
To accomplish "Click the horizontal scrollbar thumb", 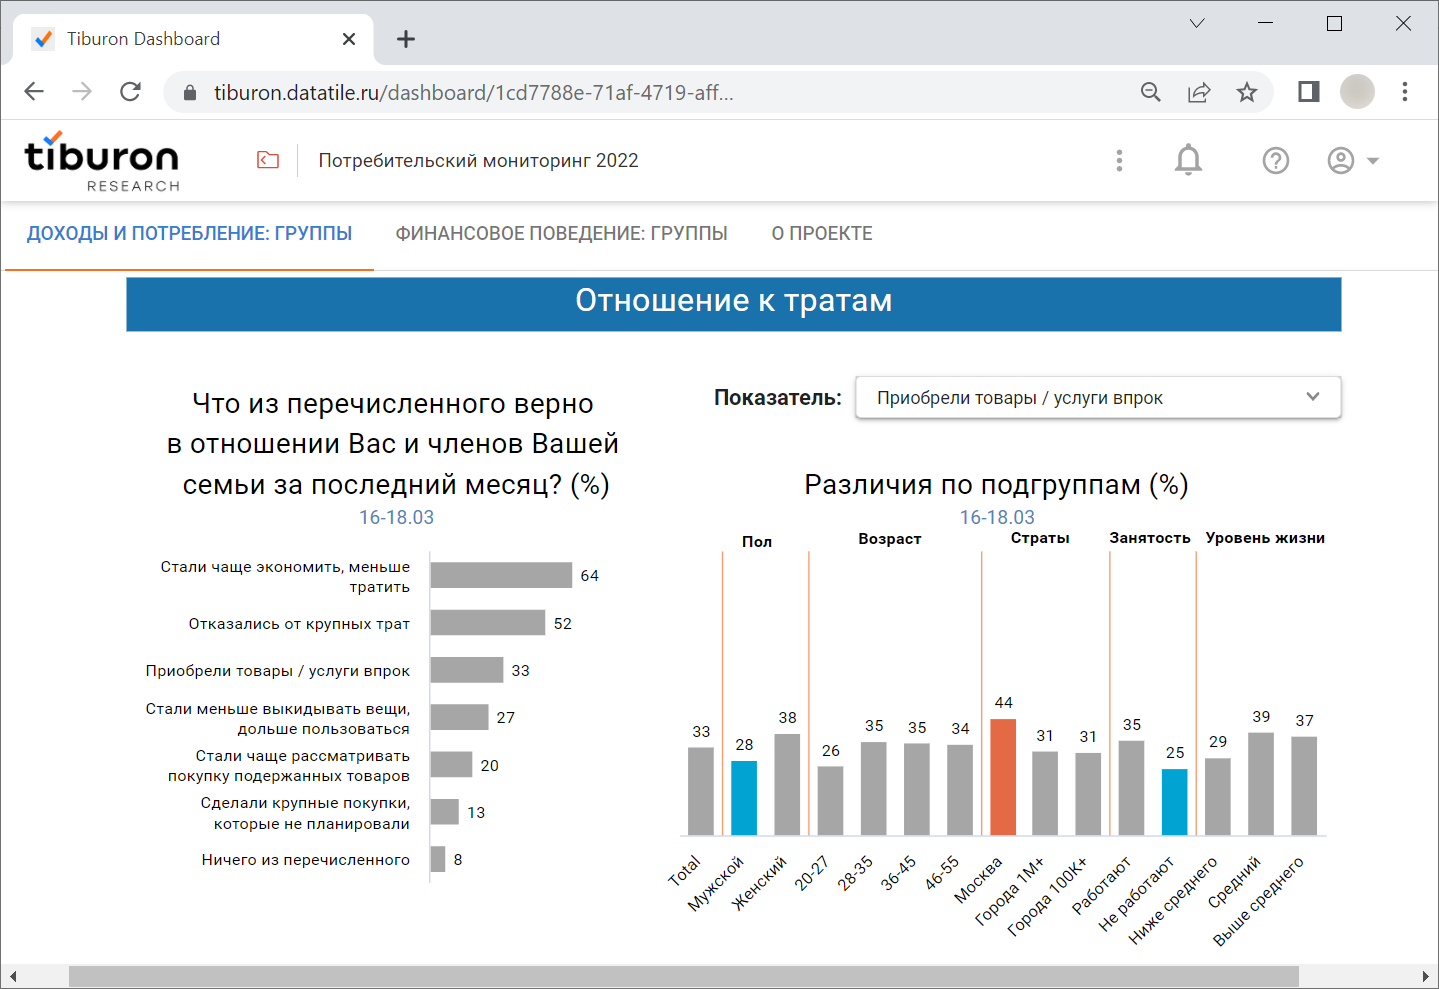I will pyautogui.click(x=683, y=976).
